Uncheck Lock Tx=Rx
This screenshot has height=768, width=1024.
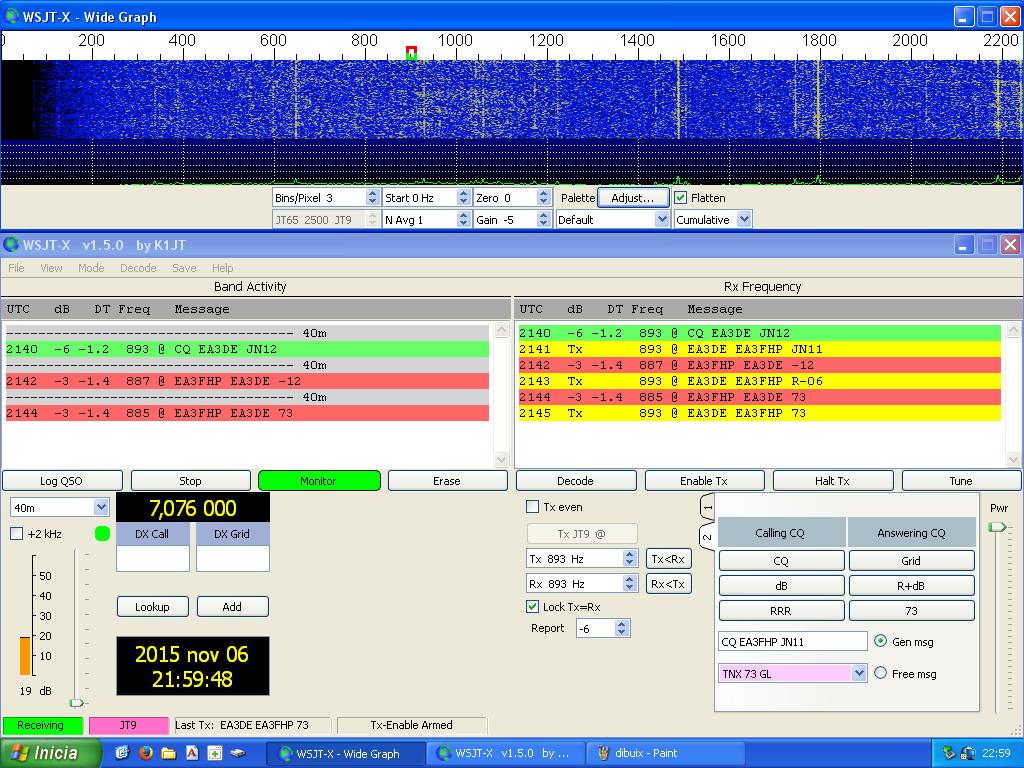click(x=534, y=606)
